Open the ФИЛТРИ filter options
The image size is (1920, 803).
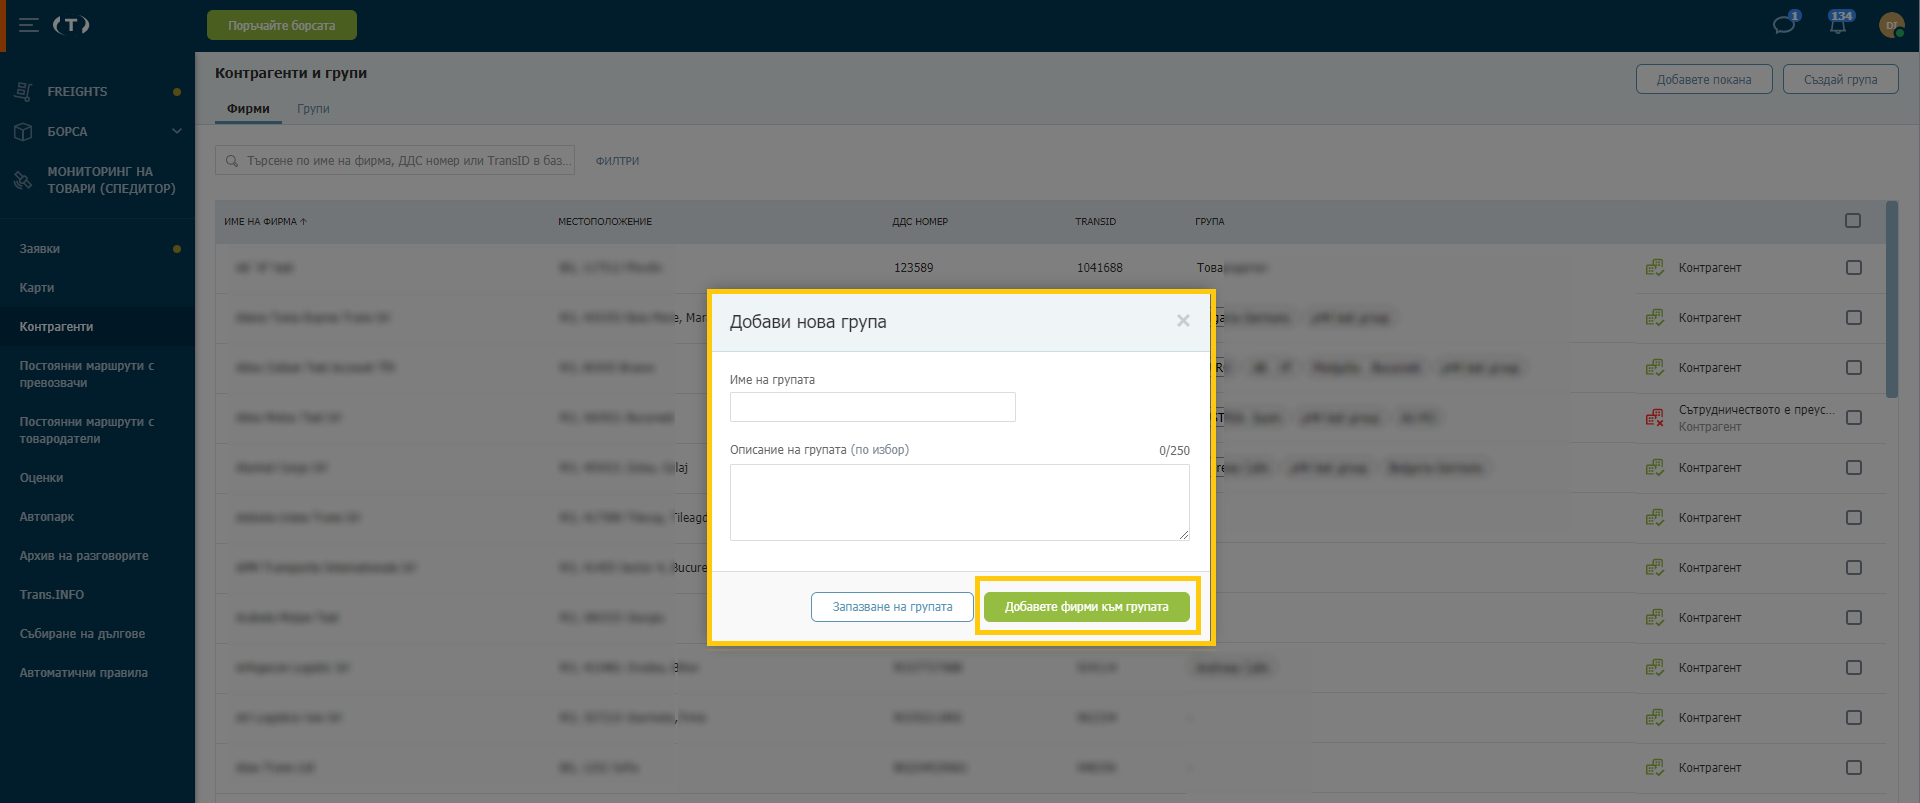tap(617, 161)
